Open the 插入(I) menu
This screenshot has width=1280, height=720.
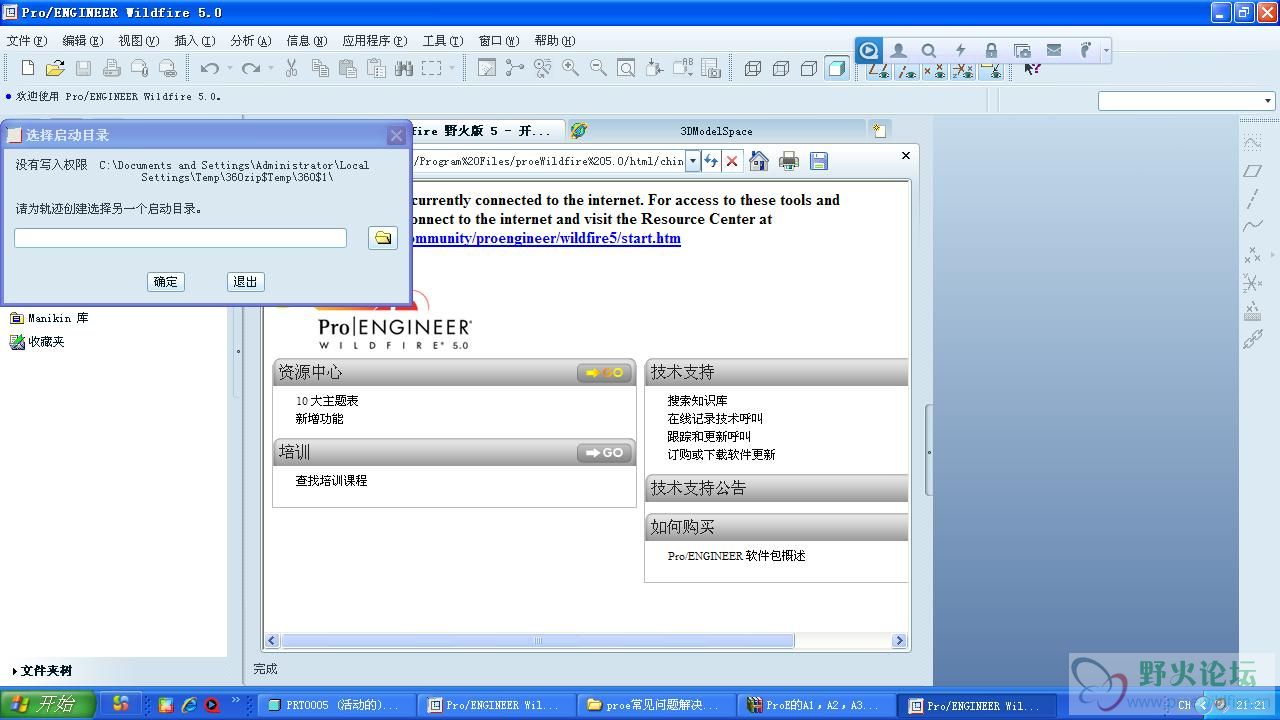[194, 41]
